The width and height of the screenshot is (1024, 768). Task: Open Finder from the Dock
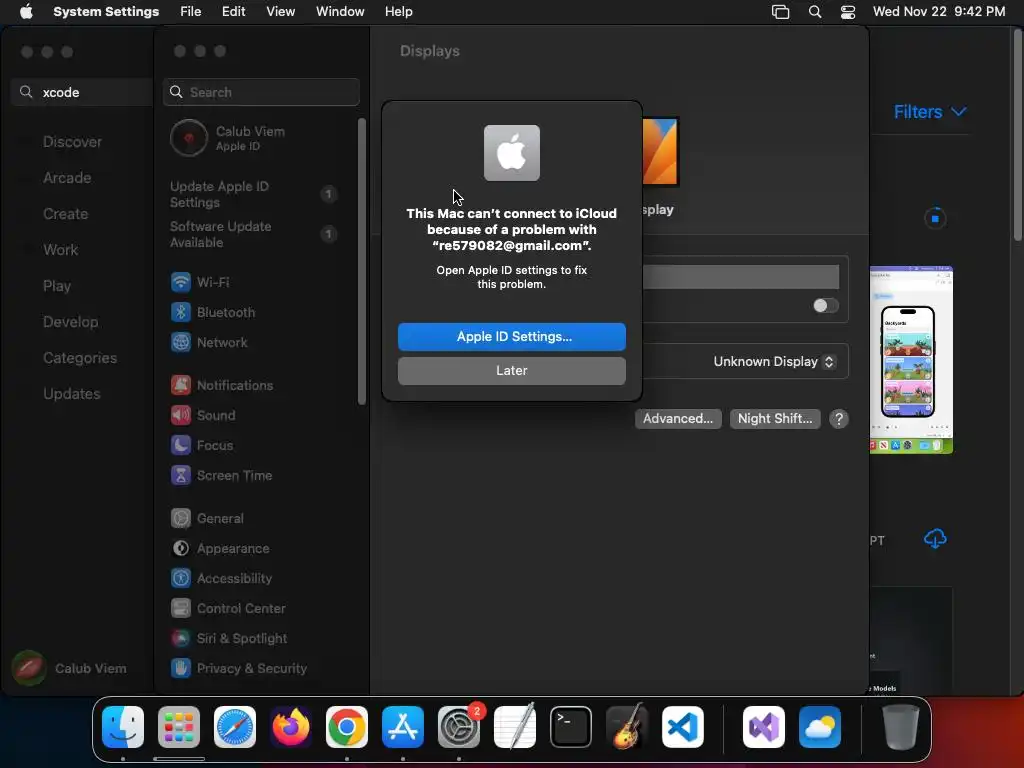(123, 727)
